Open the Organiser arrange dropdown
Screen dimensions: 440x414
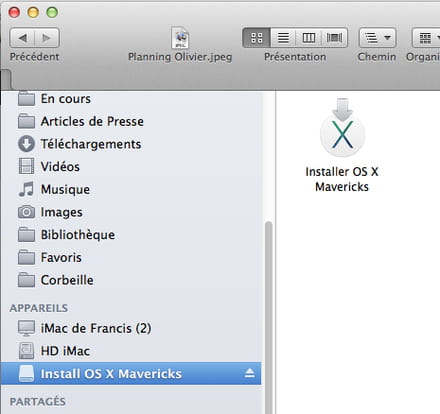click(x=427, y=38)
